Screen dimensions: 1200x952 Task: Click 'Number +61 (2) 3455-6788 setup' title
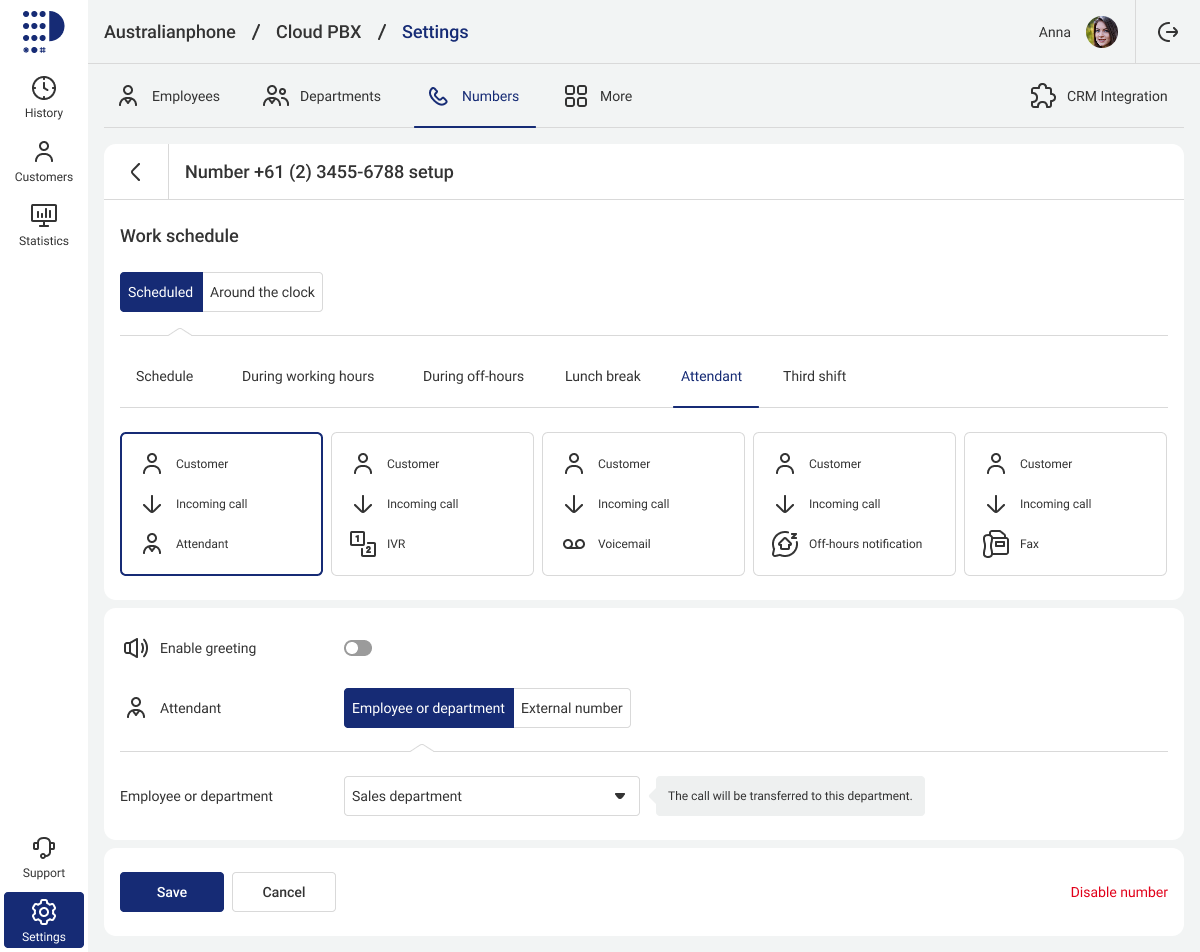pyautogui.click(x=319, y=172)
